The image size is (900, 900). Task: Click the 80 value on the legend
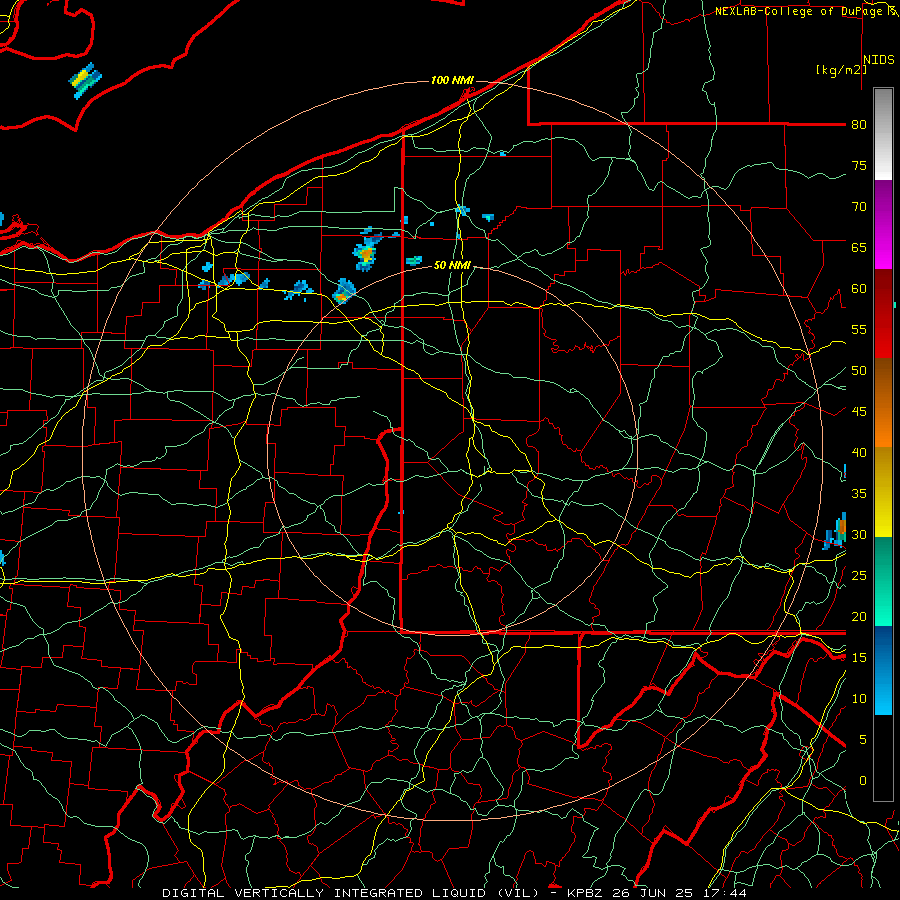point(859,125)
